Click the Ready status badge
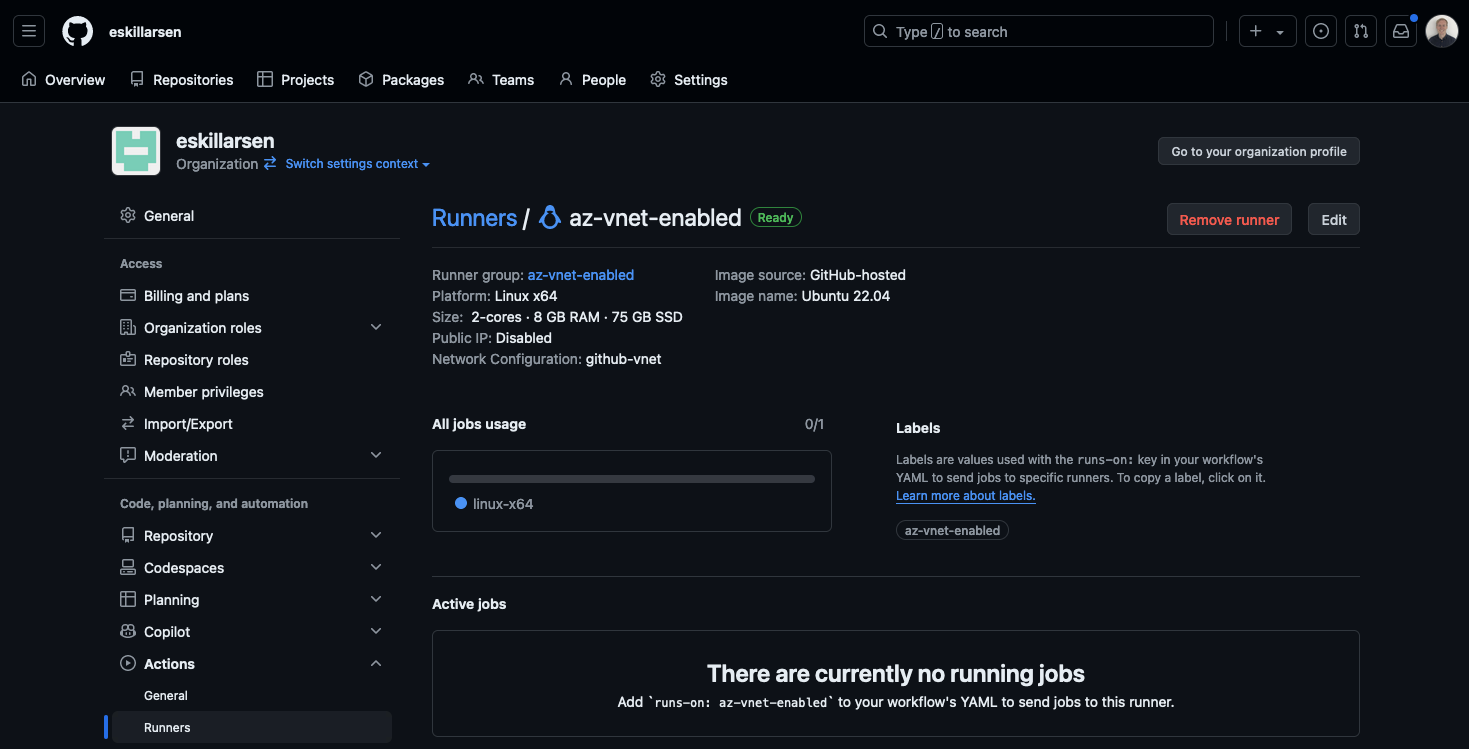Image resolution: width=1469 pixels, height=749 pixels. coord(776,217)
